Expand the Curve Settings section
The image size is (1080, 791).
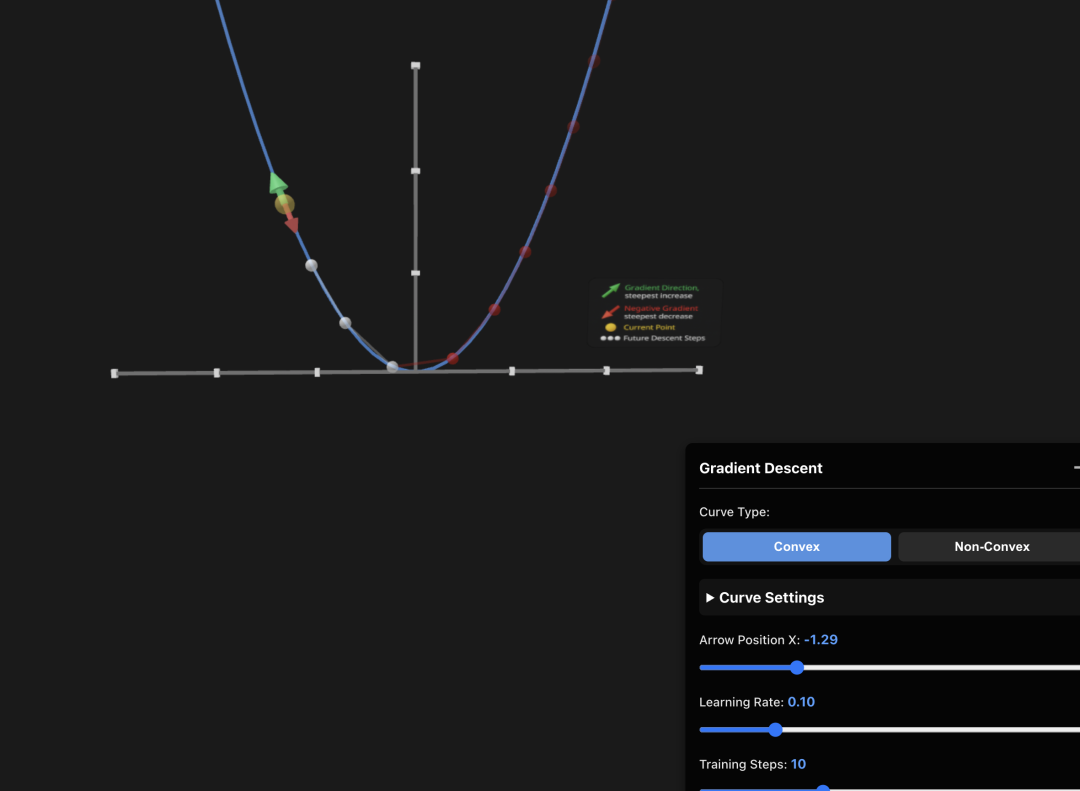(889, 597)
